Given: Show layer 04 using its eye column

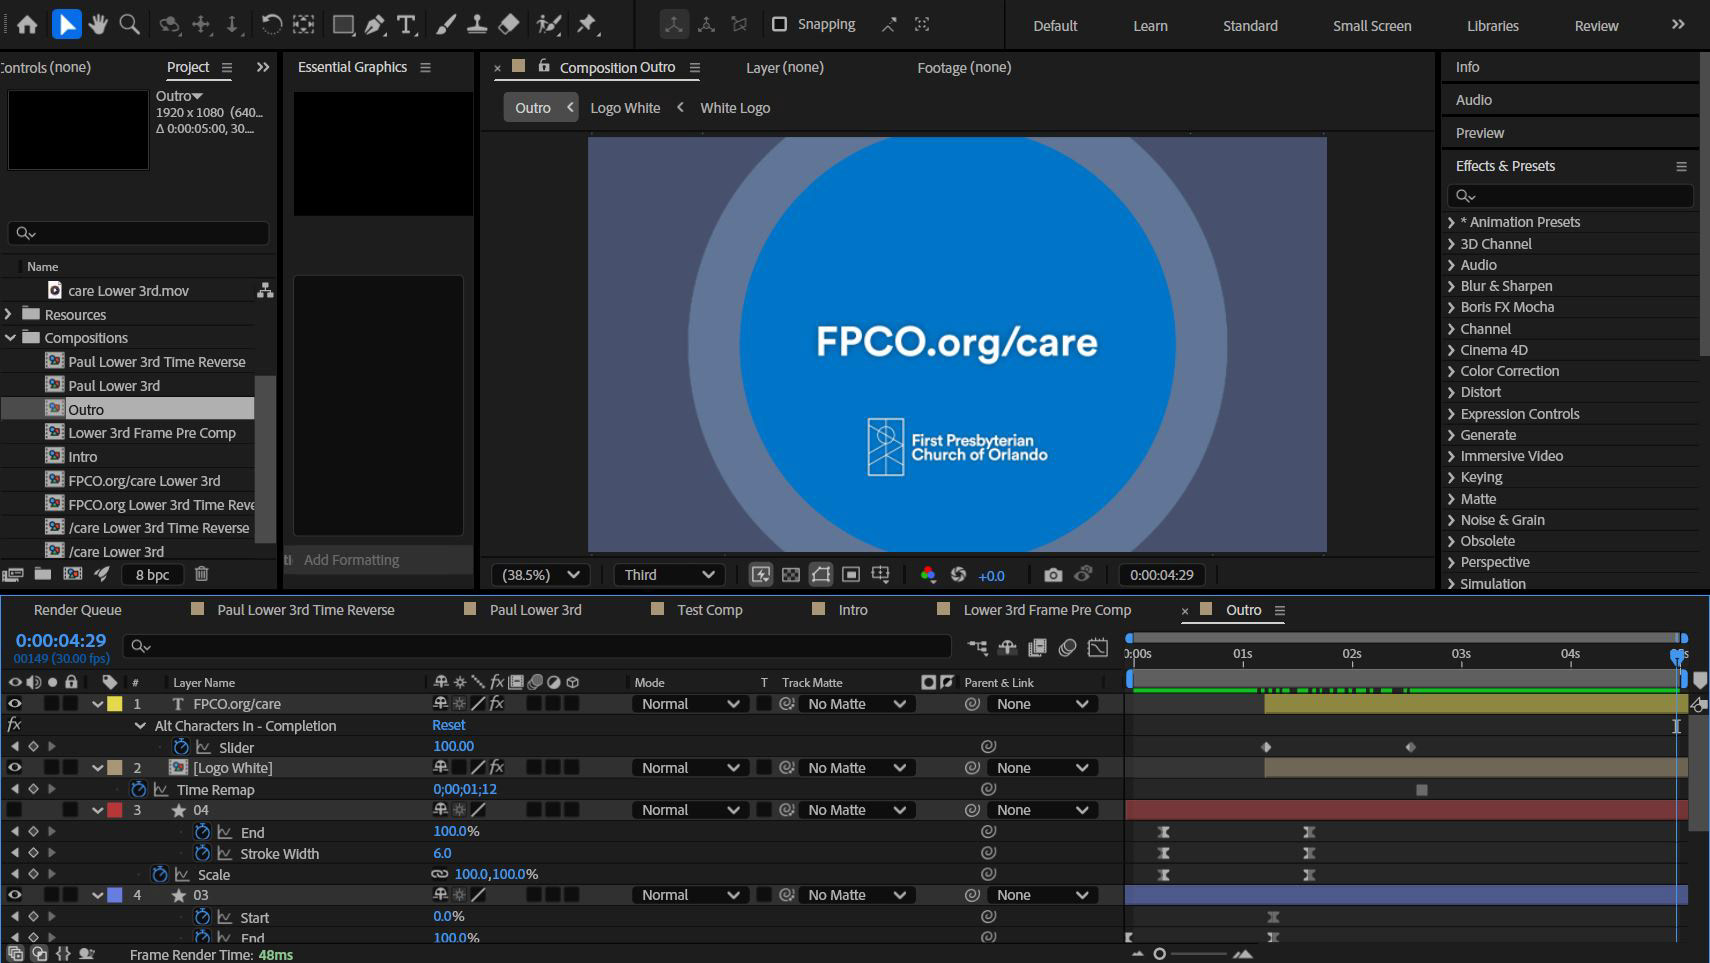Looking at the screenshot, I should pos(14,810).
